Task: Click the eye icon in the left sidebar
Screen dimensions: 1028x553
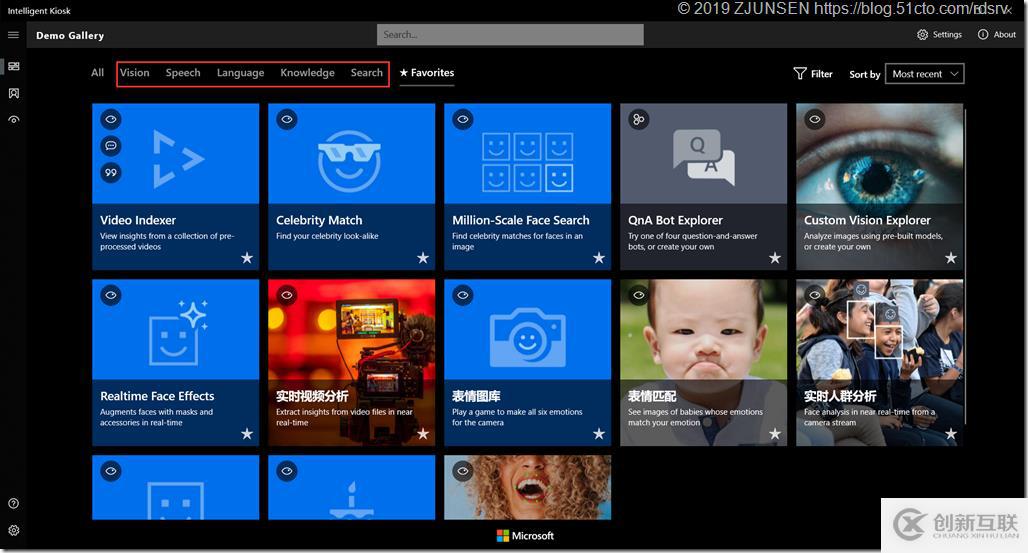Action: click(x=13, y=120)
